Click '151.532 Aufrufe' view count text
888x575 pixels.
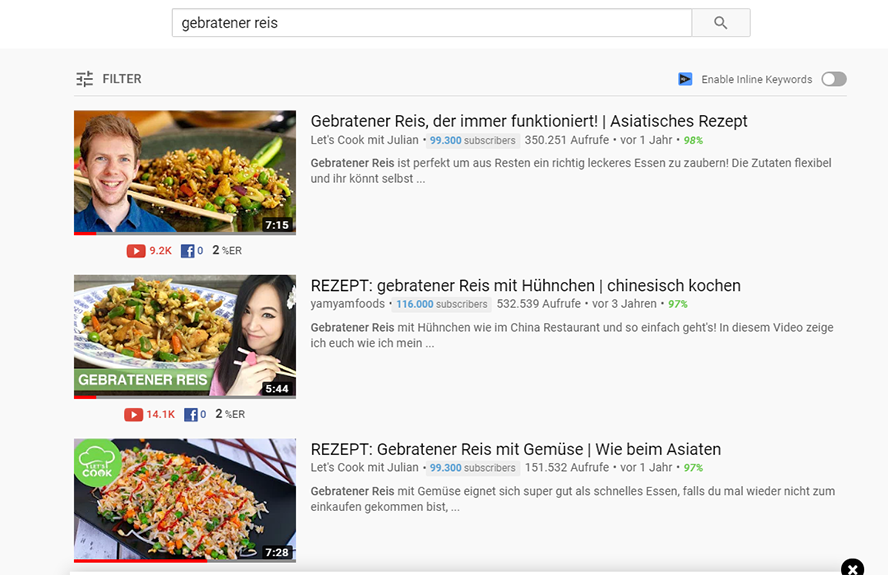tap(567, 467)
